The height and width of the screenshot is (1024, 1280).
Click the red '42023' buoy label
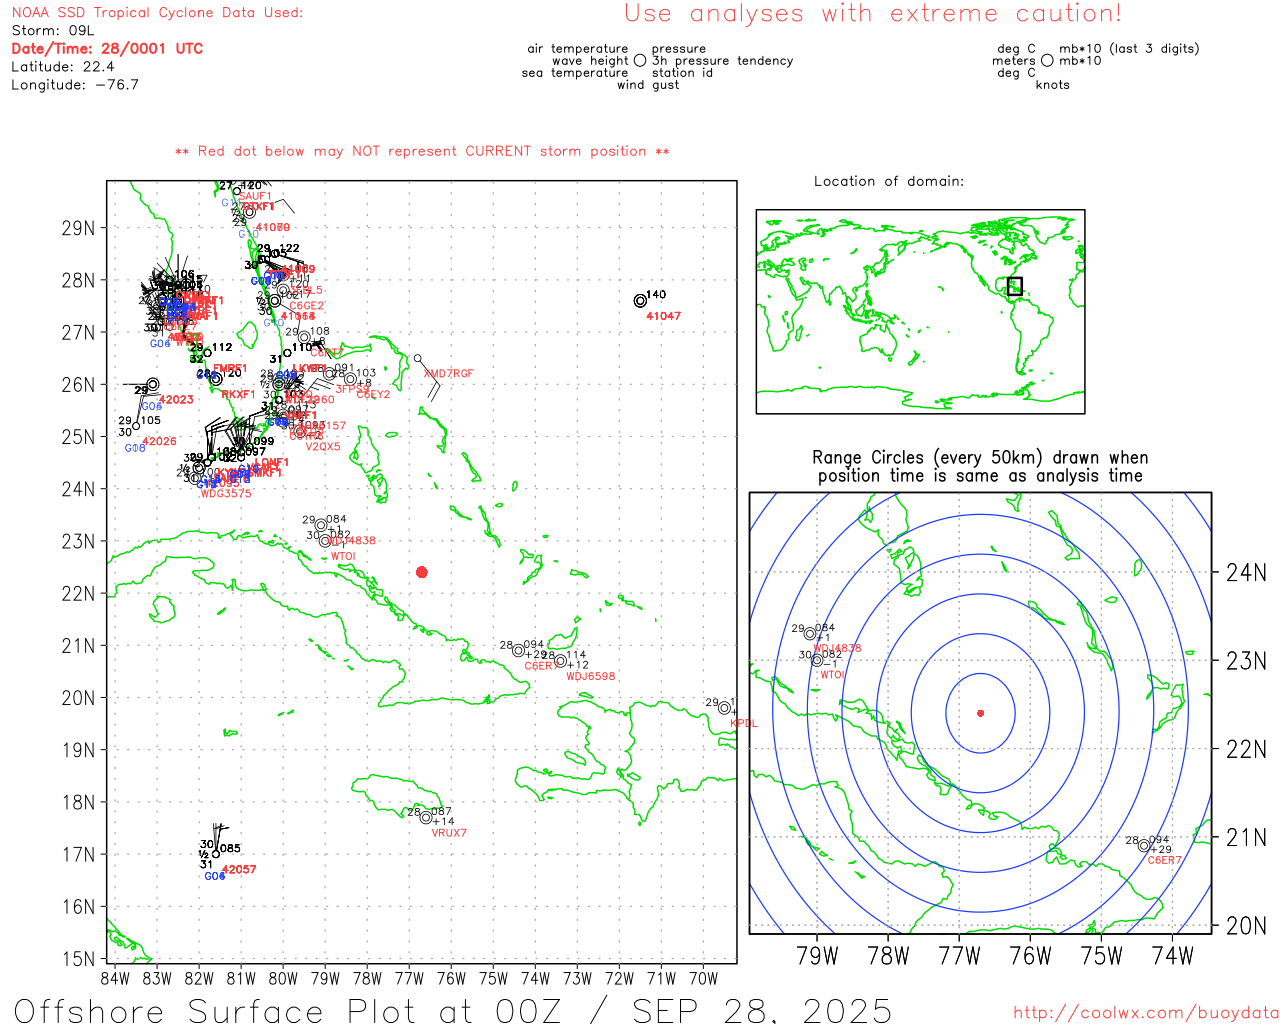pos(176,400)
